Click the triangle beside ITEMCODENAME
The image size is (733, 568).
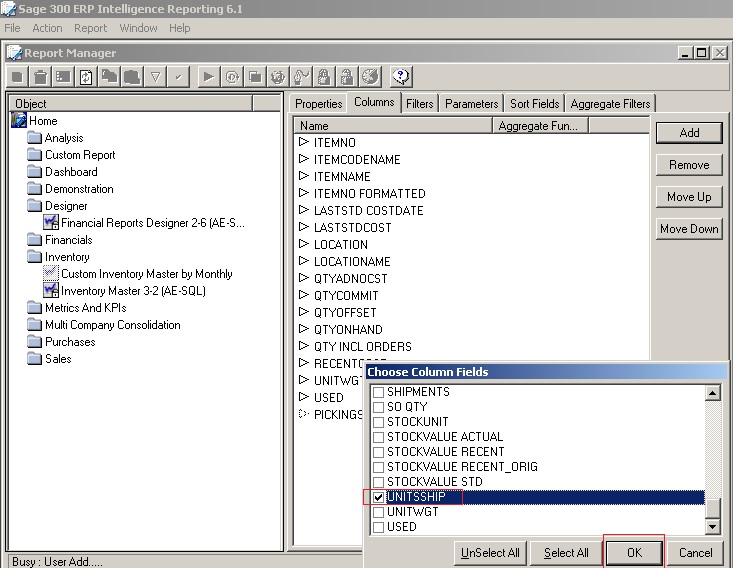304,158
